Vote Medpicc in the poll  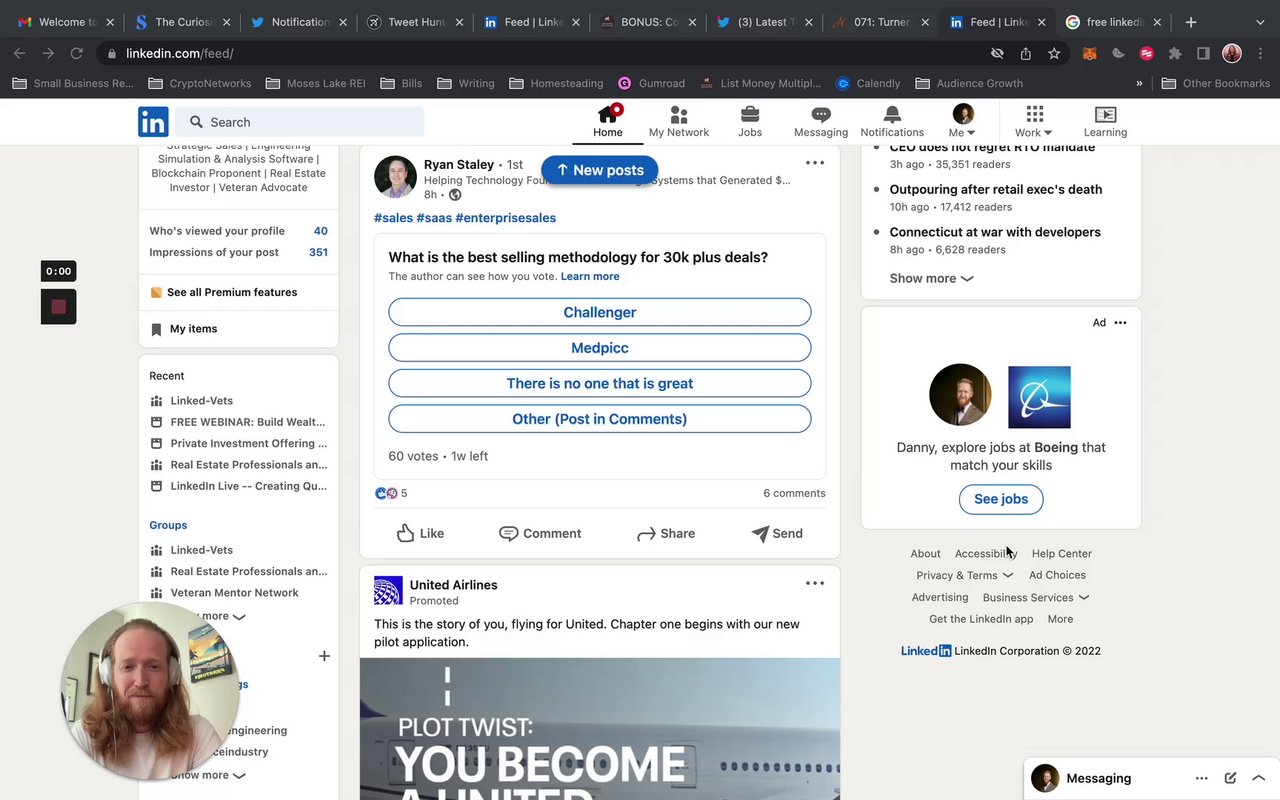pos(600,348)
